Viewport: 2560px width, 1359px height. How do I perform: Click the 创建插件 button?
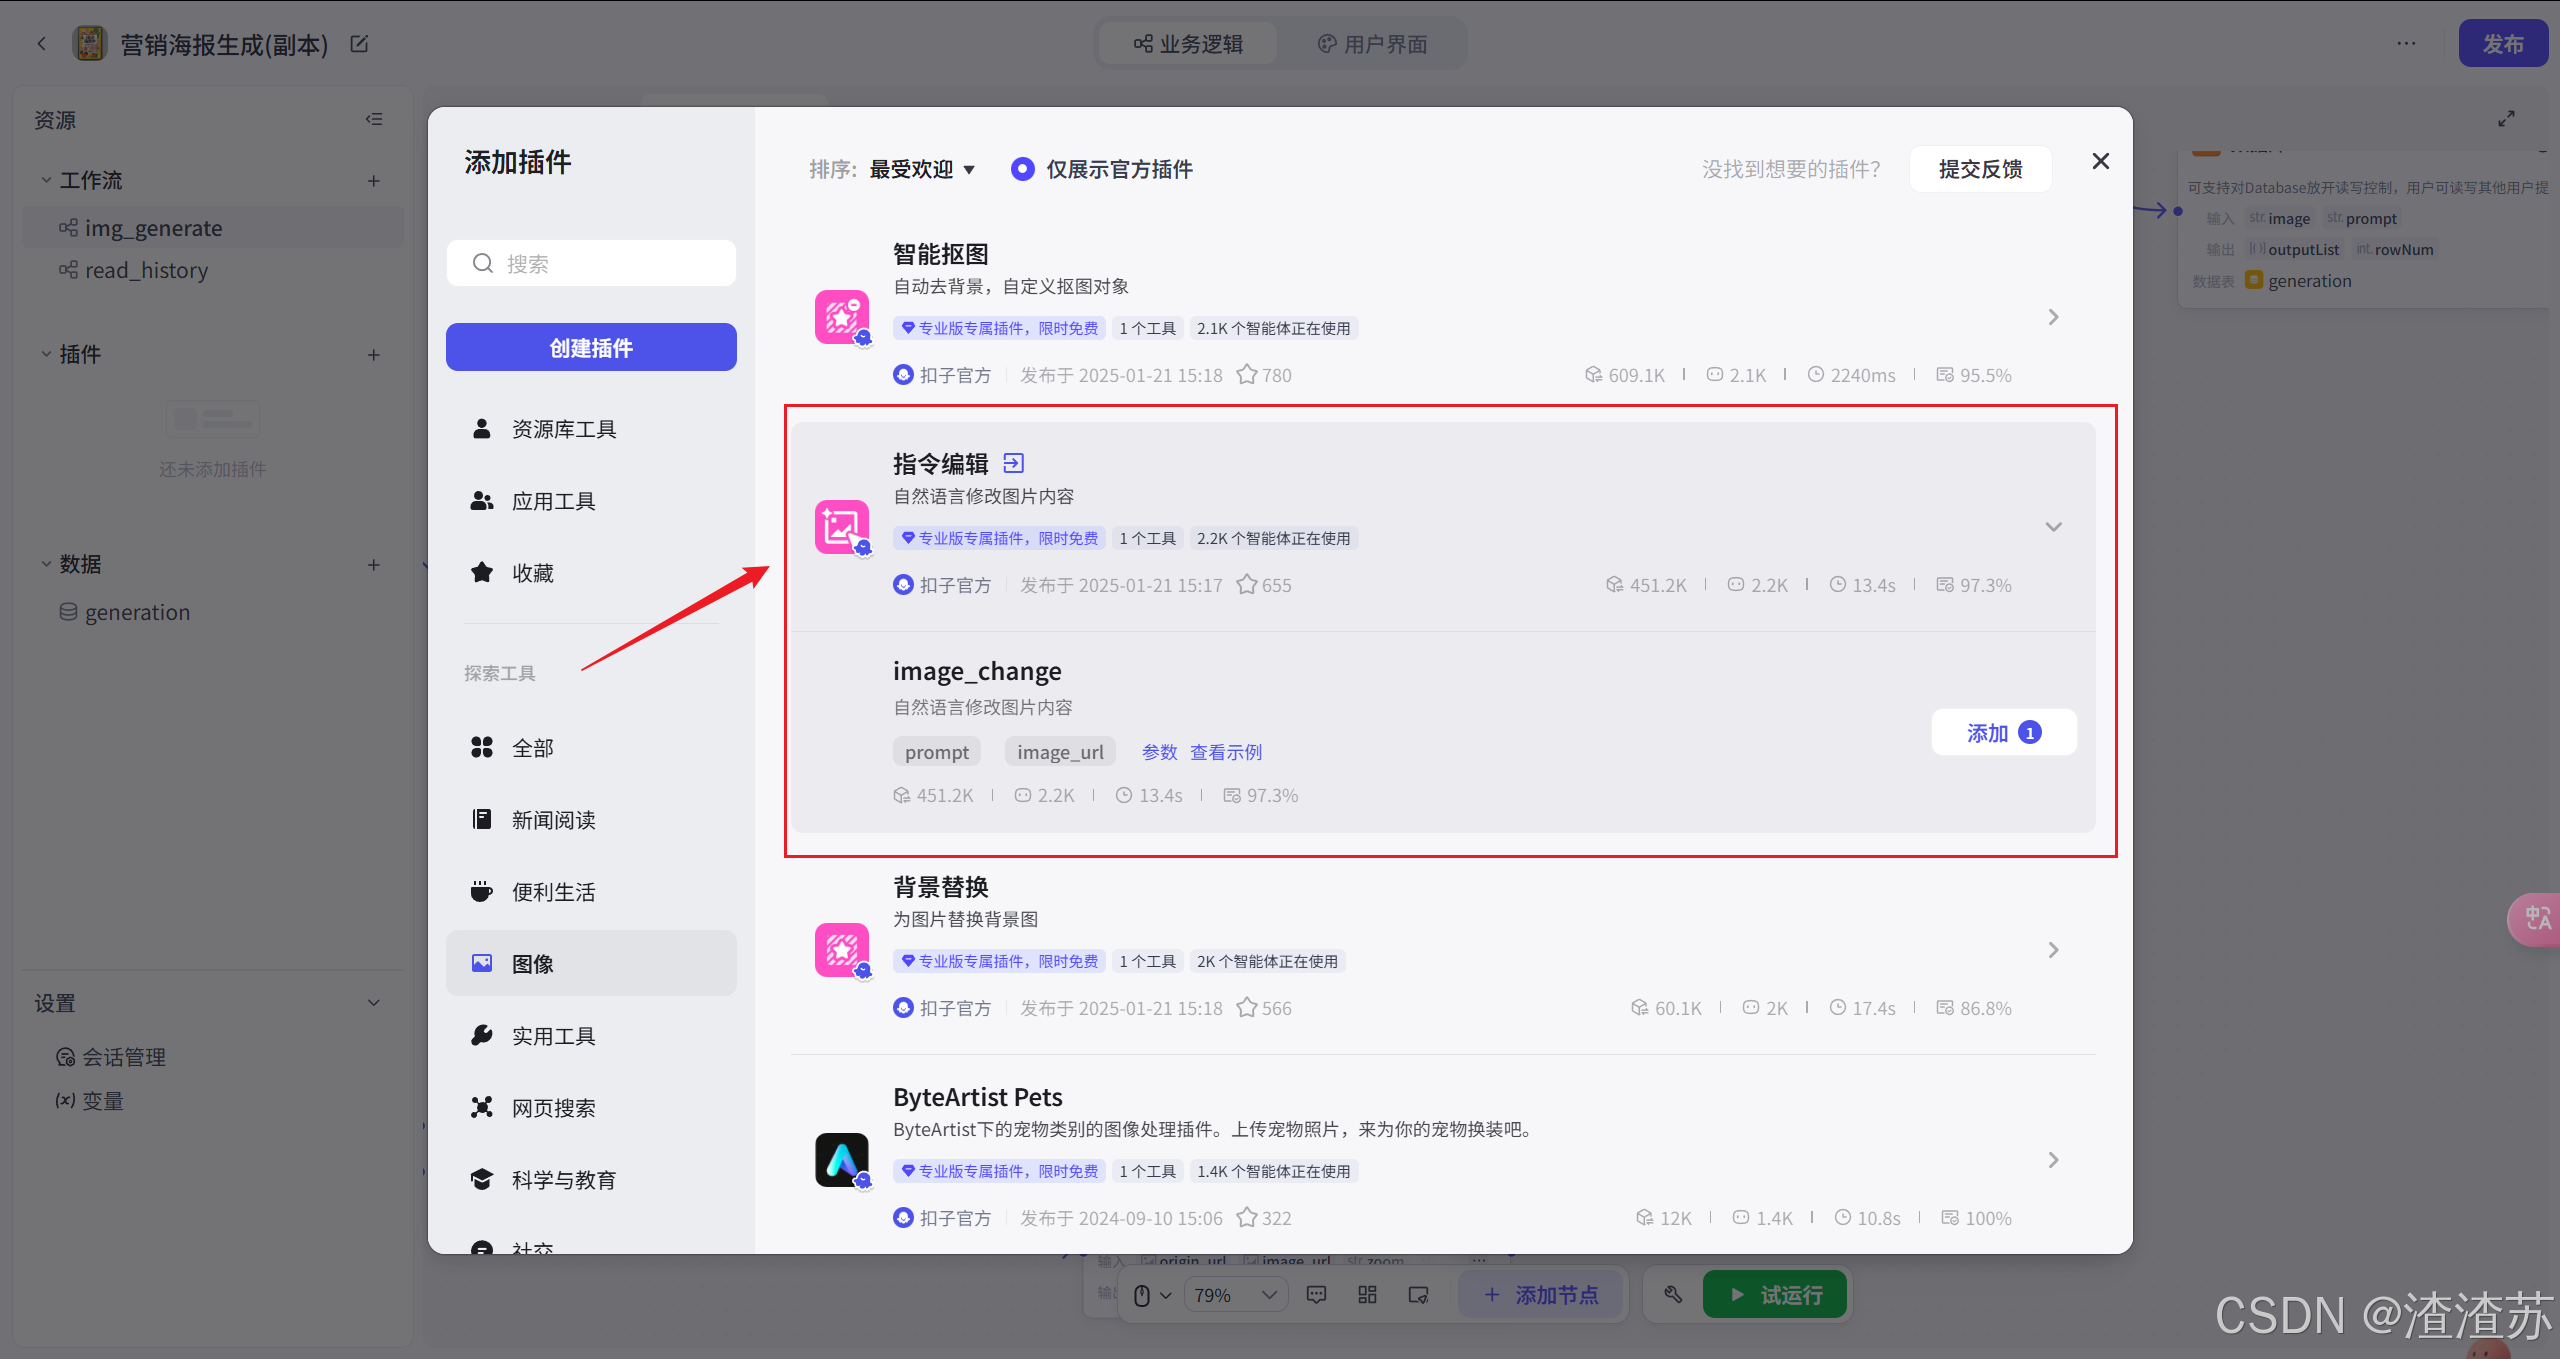(x=590, y=347)
